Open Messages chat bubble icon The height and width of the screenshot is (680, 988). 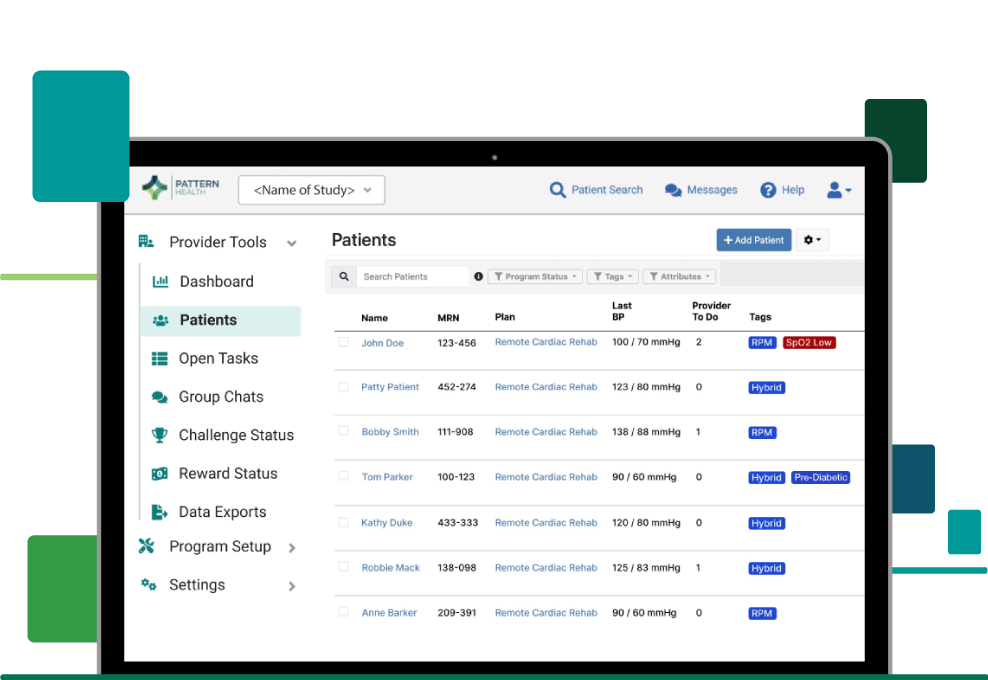coord(673,190)
